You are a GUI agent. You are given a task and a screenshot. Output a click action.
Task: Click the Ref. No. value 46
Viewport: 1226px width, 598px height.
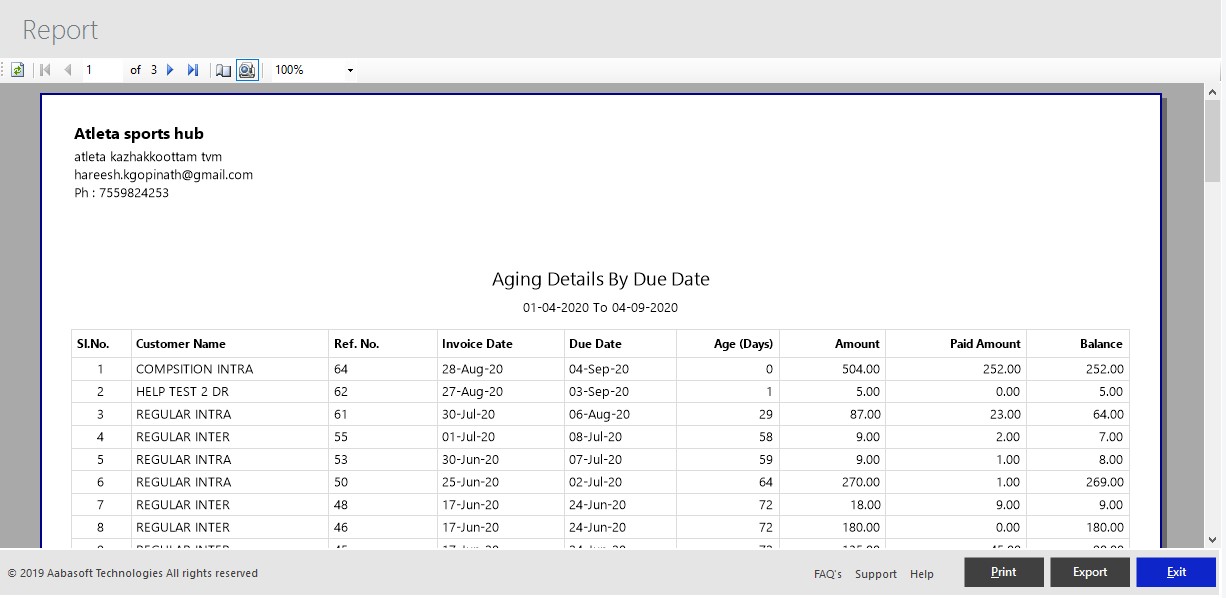coord(341,527)
